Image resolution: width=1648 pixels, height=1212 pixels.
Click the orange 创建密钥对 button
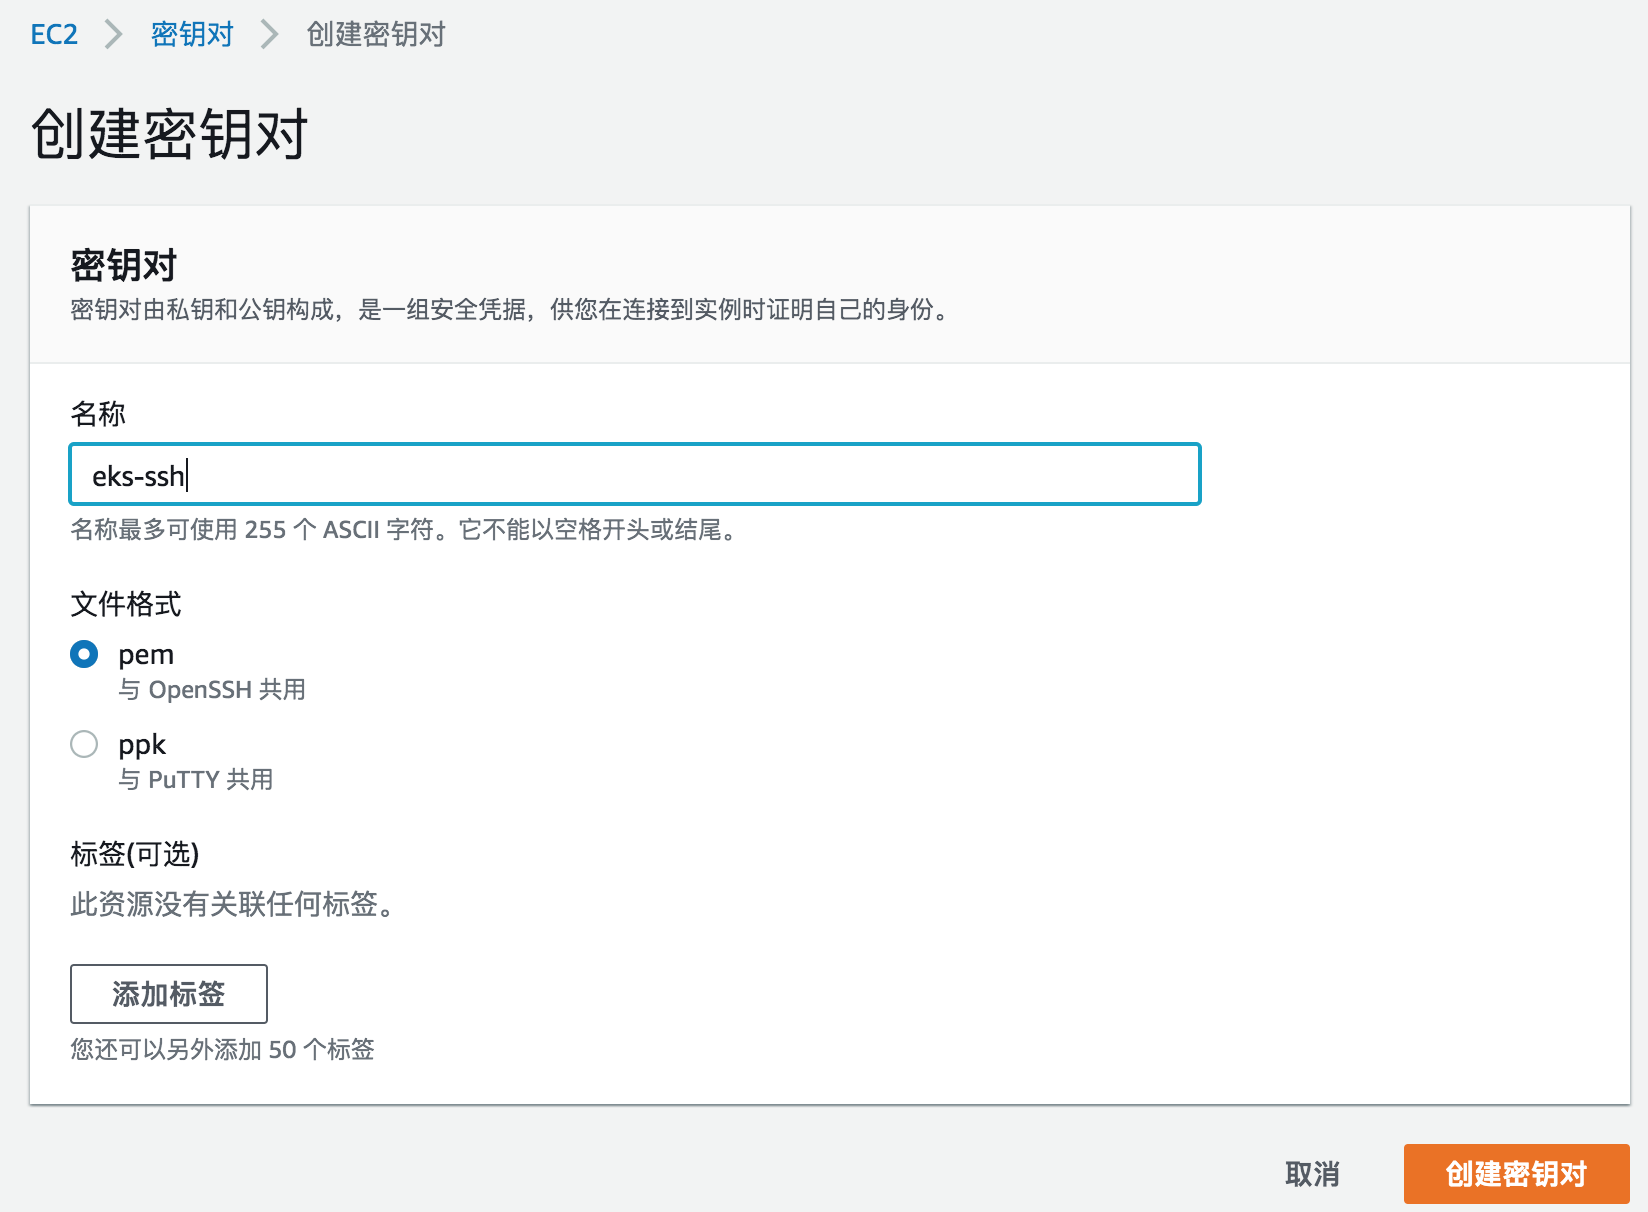[1516, 1175]
